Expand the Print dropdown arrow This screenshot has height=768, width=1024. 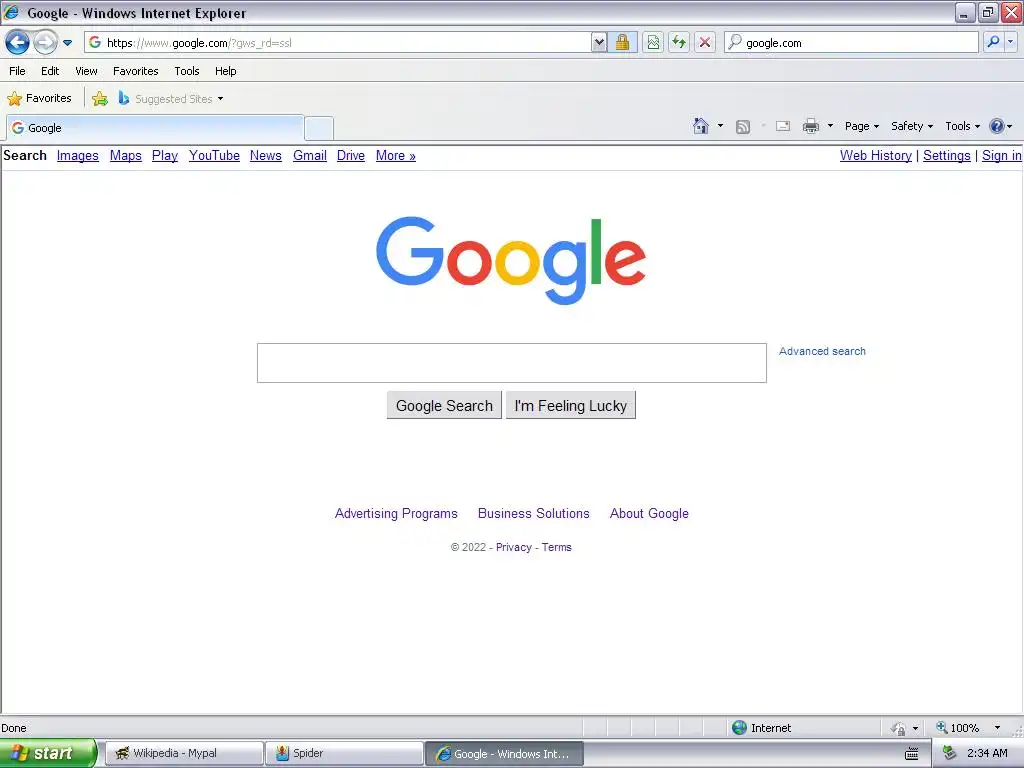coord(830,126)
